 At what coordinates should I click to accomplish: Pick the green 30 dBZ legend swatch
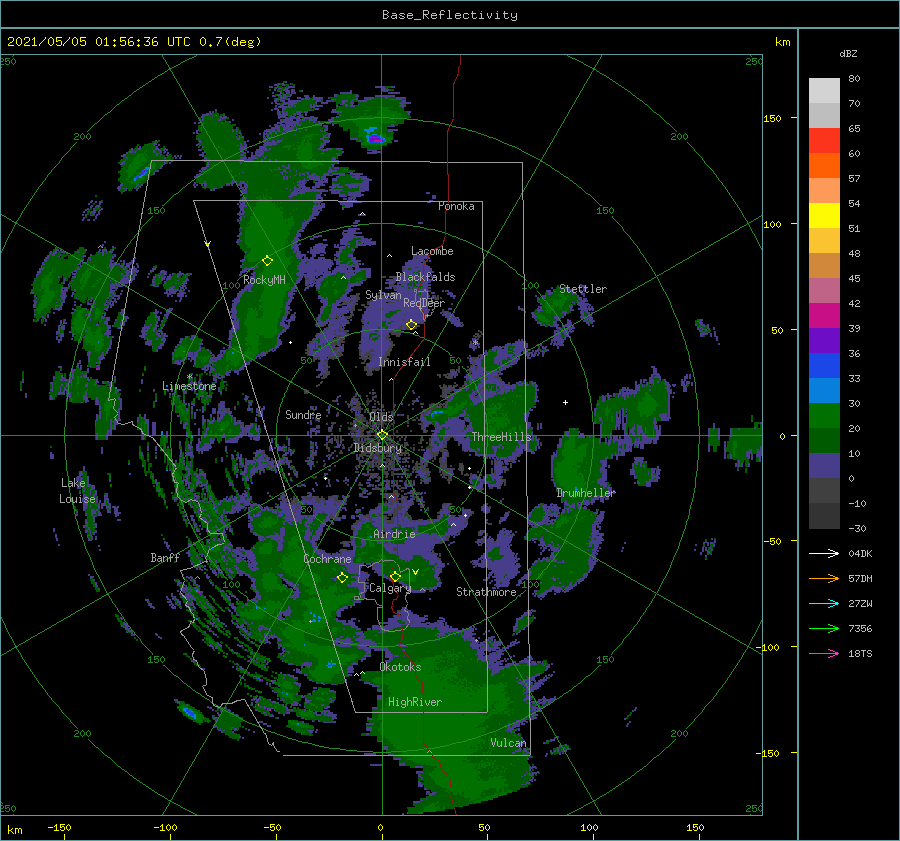point(824,415)
